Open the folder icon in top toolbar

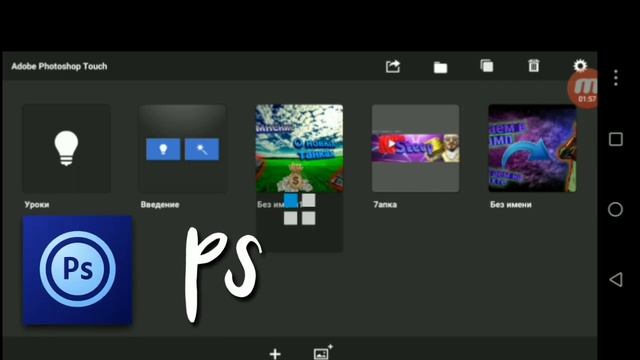tap(440, 67)
